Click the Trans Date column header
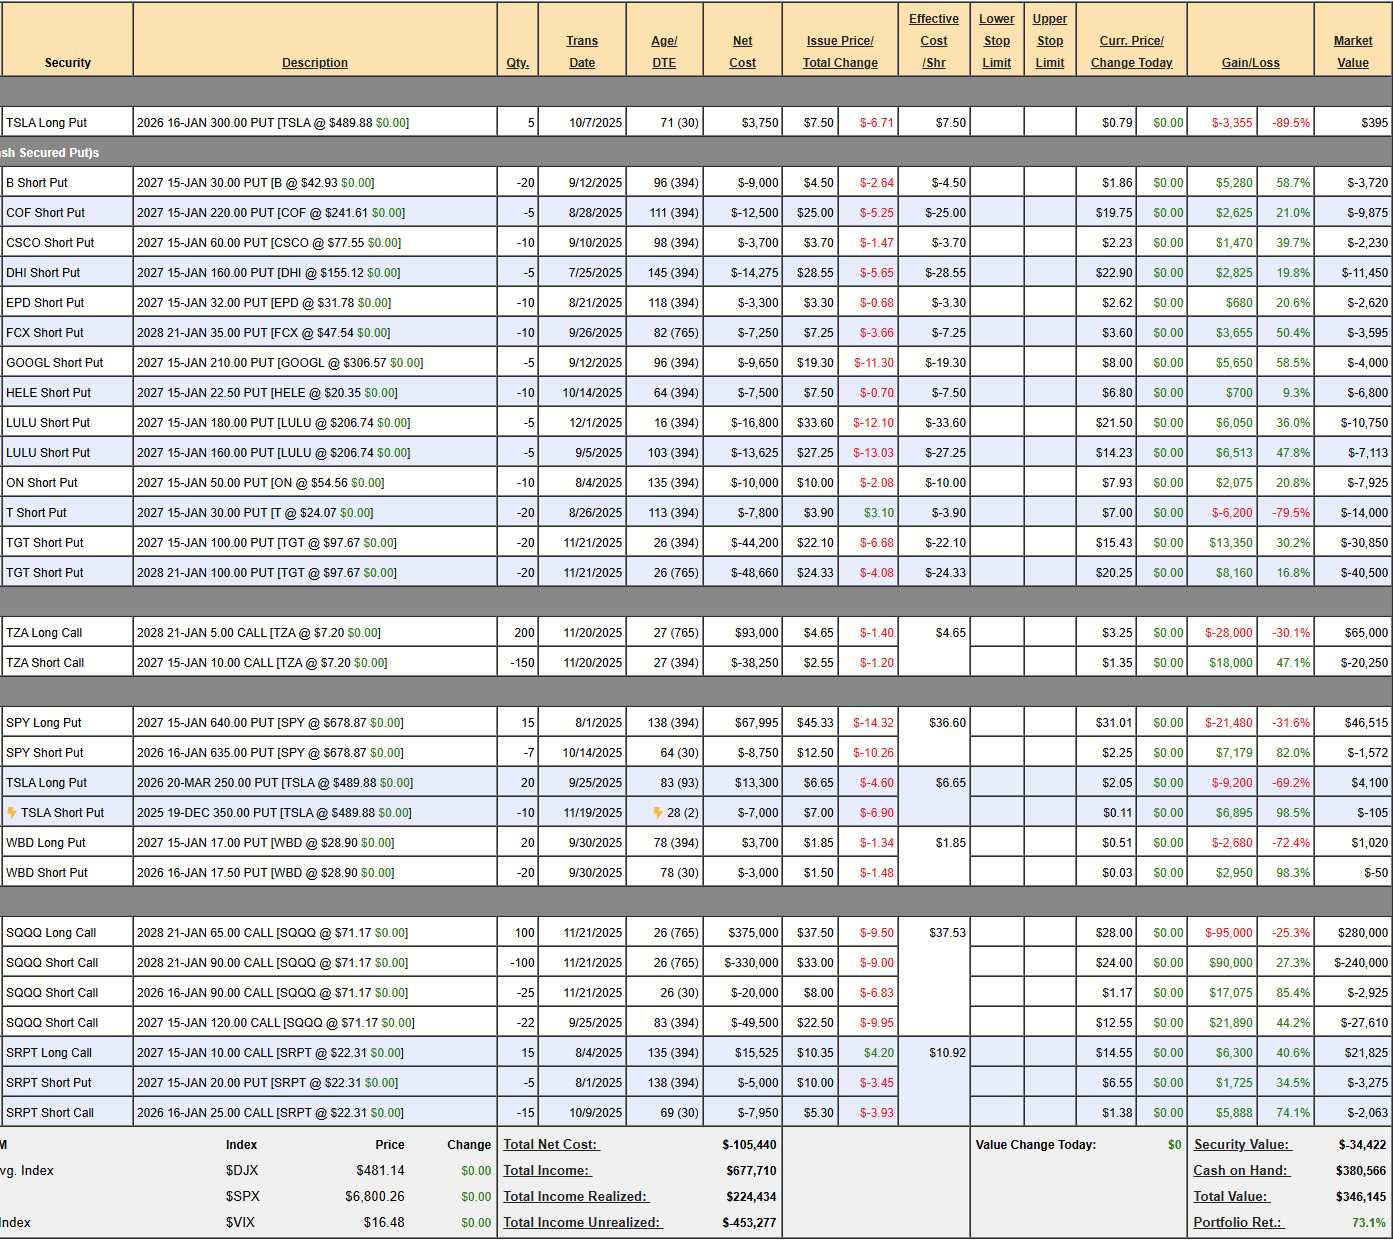This screenshot has height=1240, width=1393. 582,52
